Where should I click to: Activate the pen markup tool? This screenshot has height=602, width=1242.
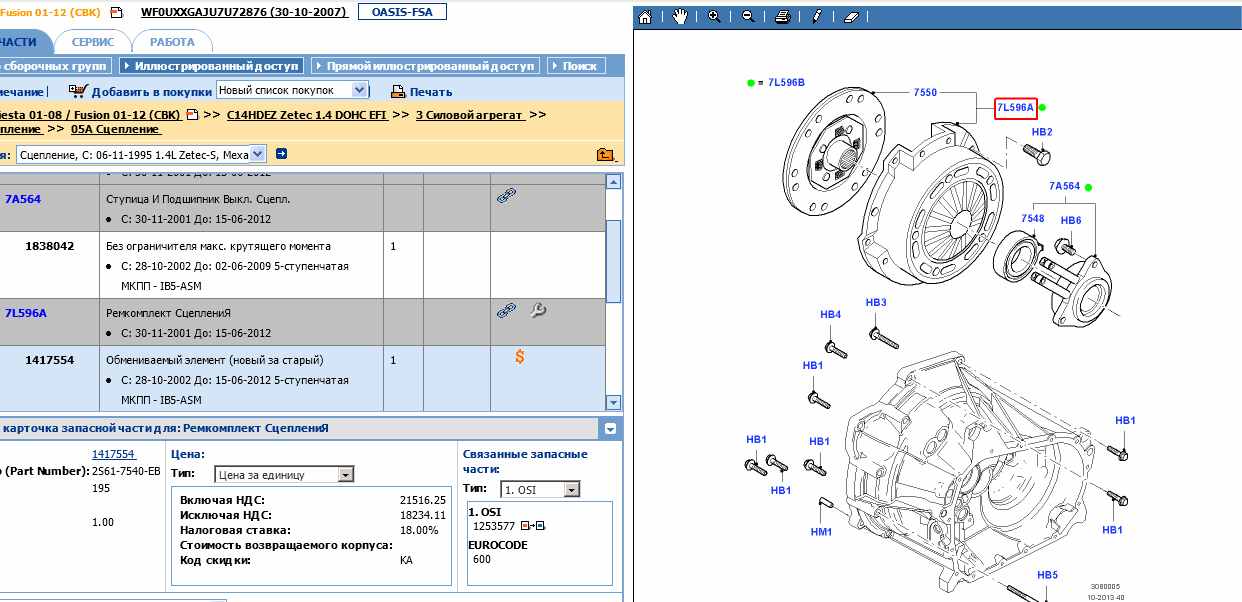click(817, 17)
